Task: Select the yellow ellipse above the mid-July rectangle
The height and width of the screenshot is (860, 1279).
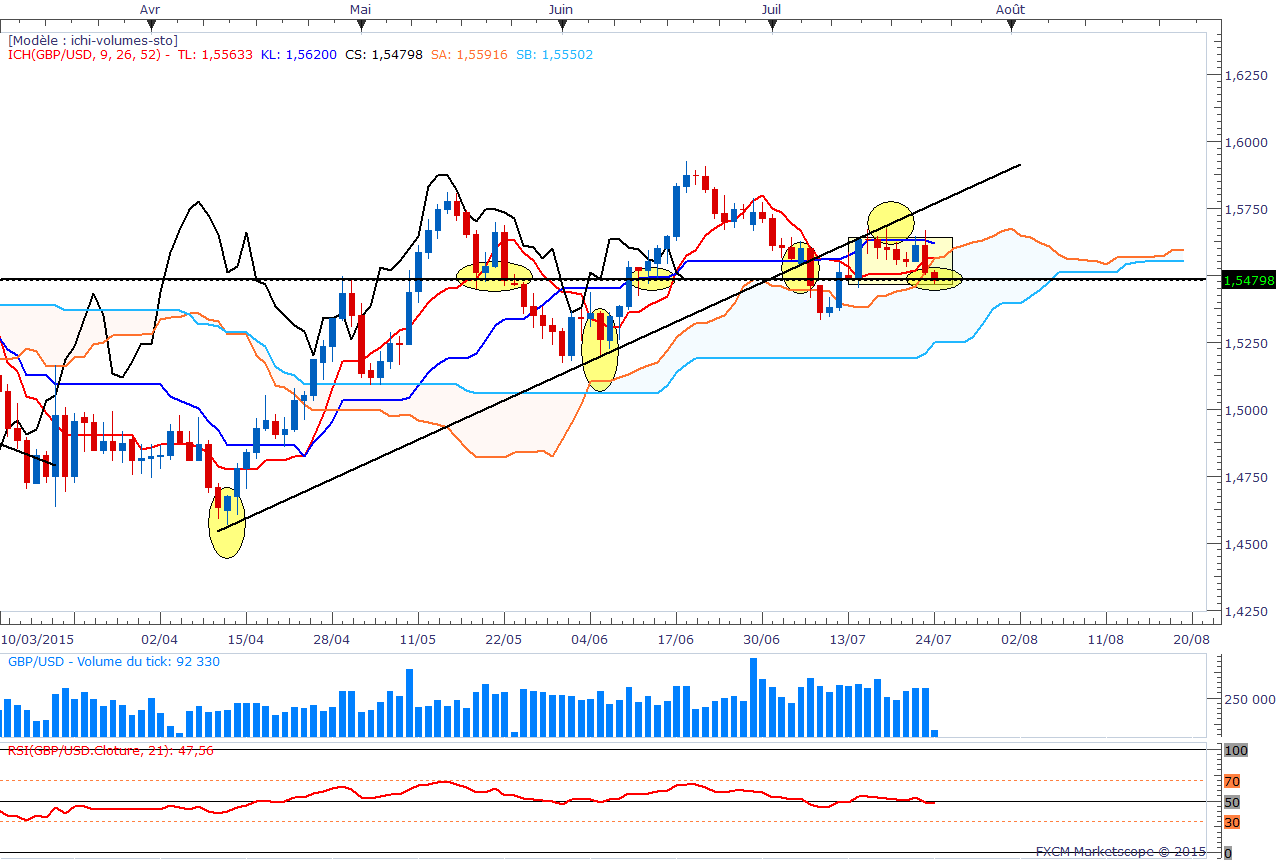Action: pyautogui.click(x=890, y=222)
